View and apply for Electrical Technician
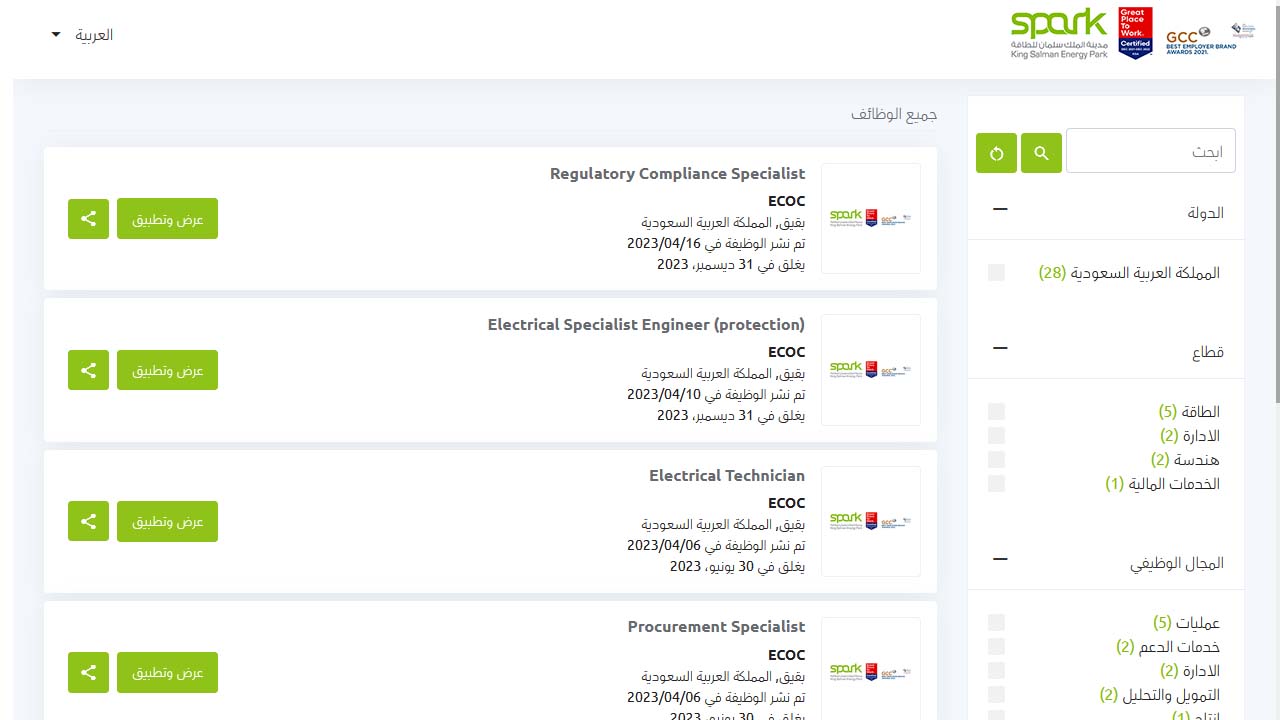This screenshot has height=720, width=1280. pos(167,521)
